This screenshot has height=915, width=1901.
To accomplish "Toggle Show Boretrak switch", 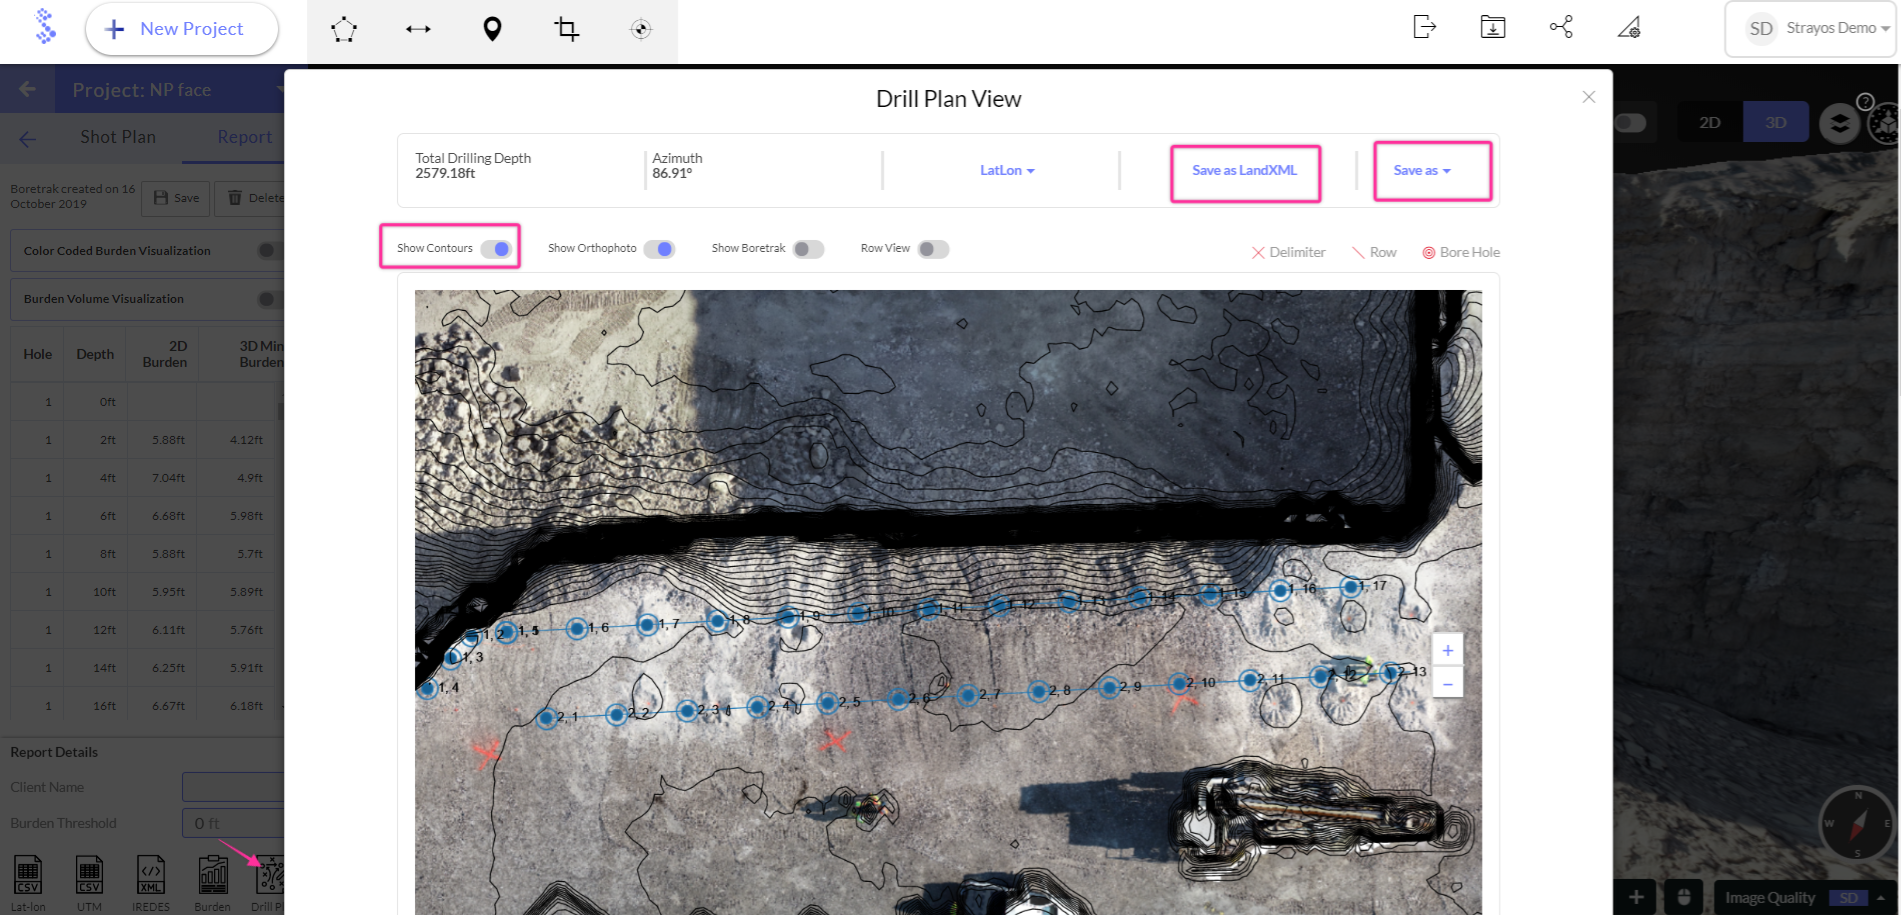I will pos(808,249).
